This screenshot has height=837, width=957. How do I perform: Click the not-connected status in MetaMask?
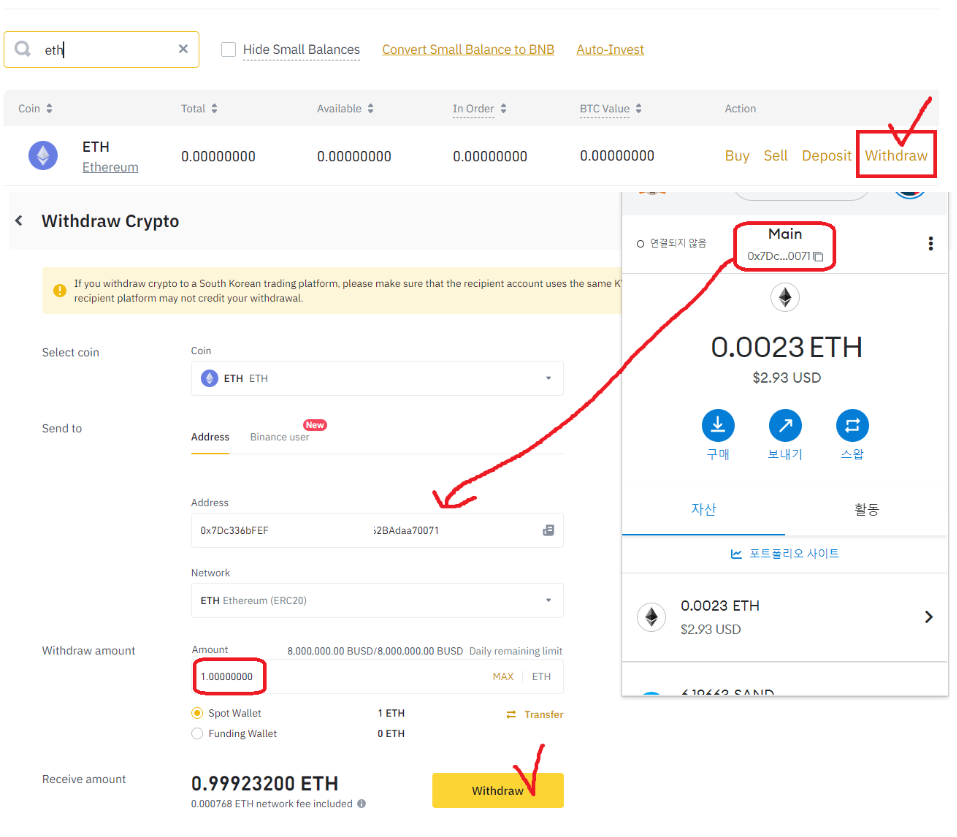(x=671, y=244)
